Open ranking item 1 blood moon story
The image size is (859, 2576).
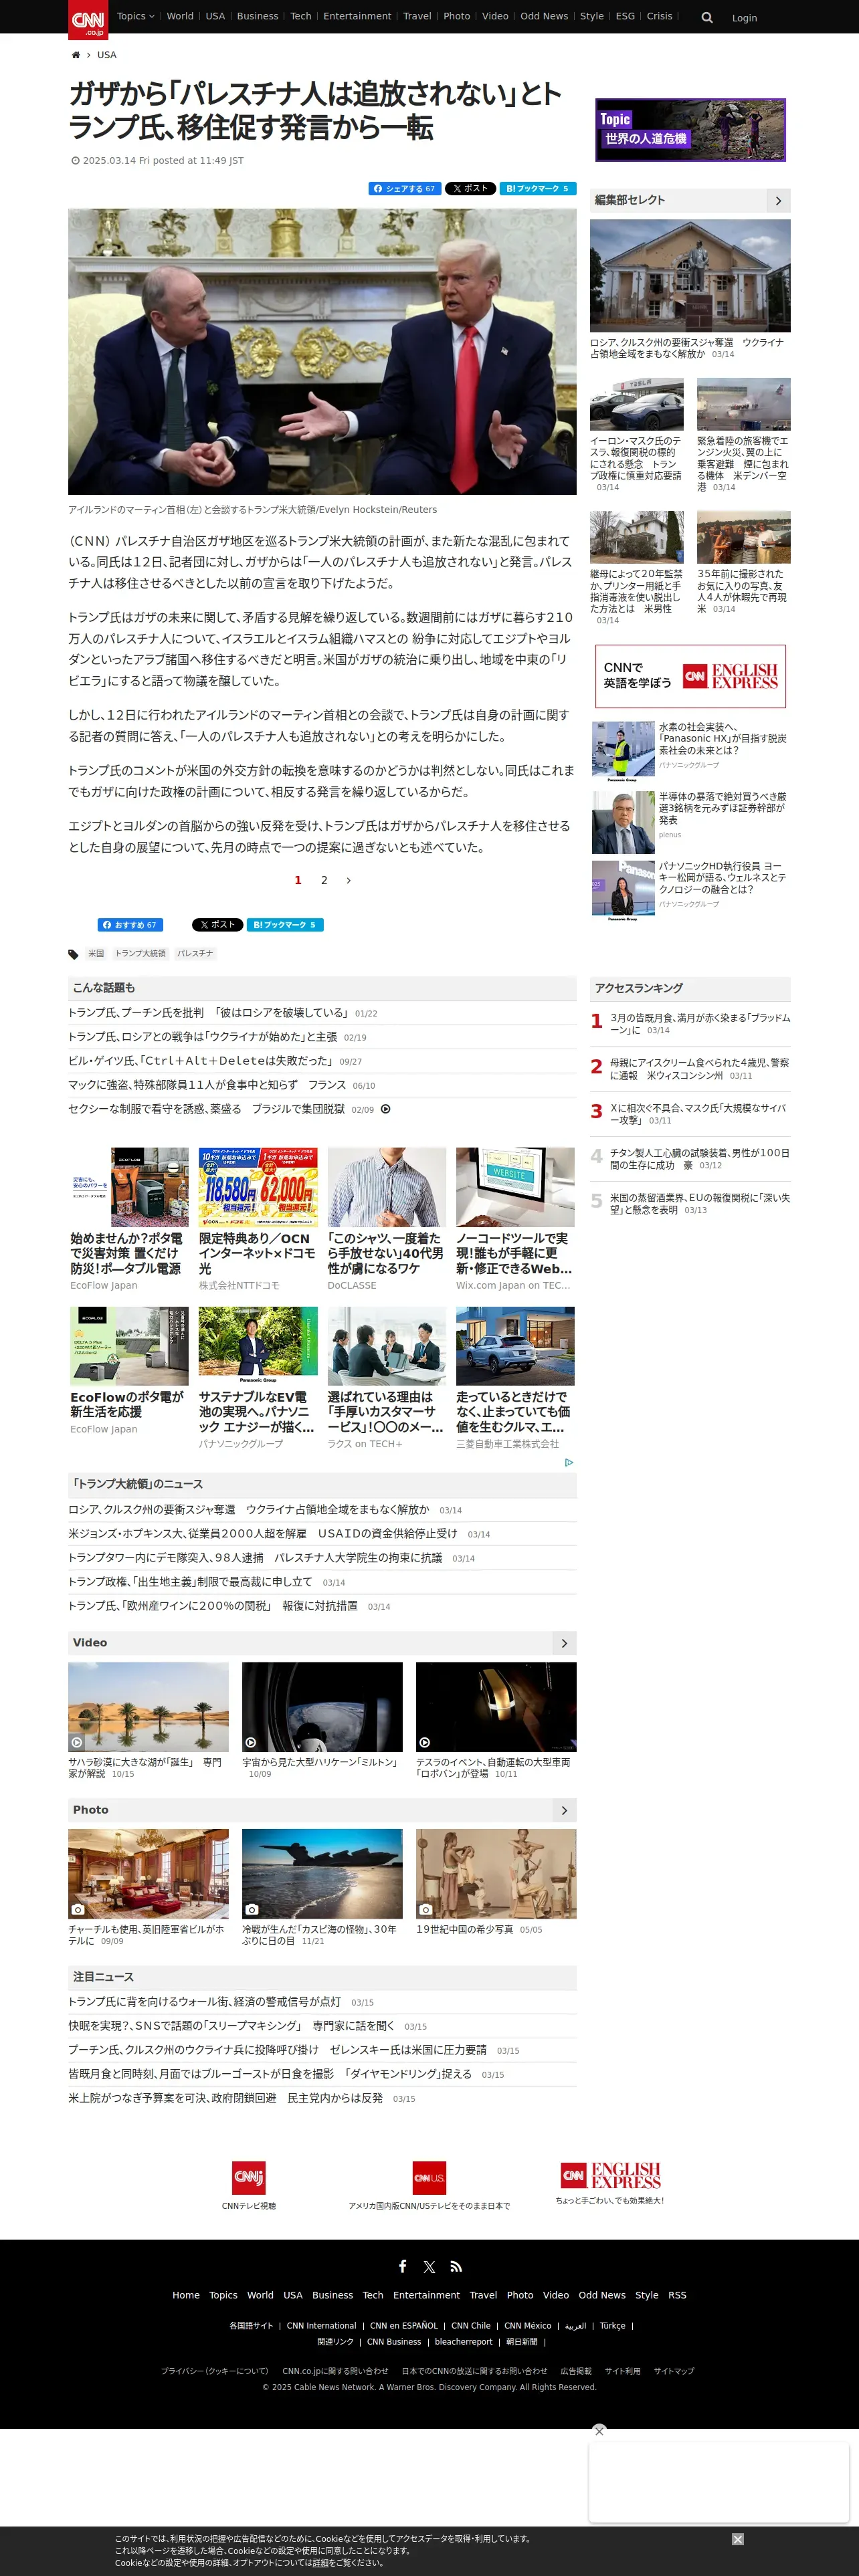[x=699, y=1023]
